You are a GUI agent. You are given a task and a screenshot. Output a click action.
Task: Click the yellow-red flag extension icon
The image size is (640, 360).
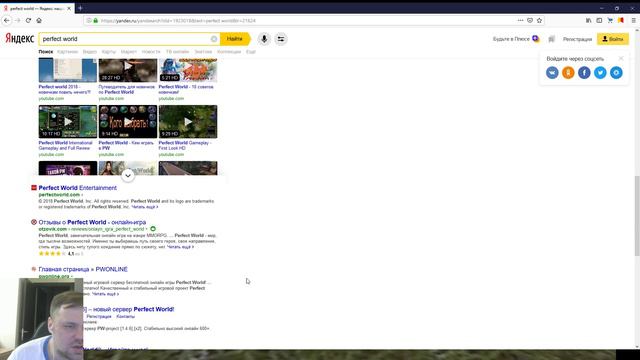pyautogui.click(x=620, y=20)
